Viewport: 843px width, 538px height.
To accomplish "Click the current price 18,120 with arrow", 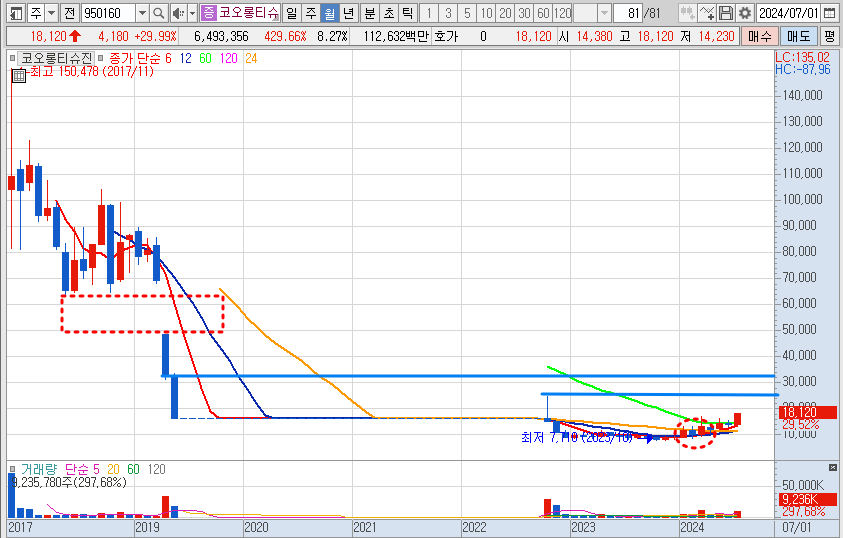I will (x=55, y=37).
